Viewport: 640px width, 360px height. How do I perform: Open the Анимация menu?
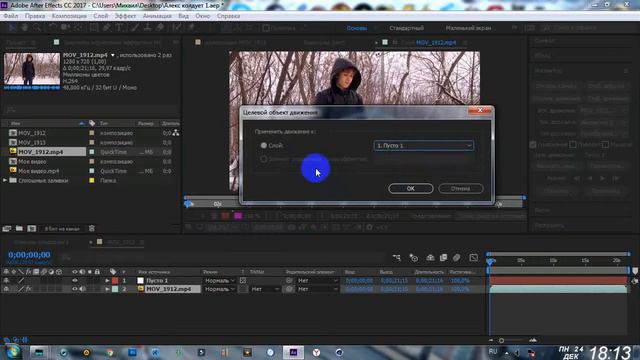pos(157,16)
